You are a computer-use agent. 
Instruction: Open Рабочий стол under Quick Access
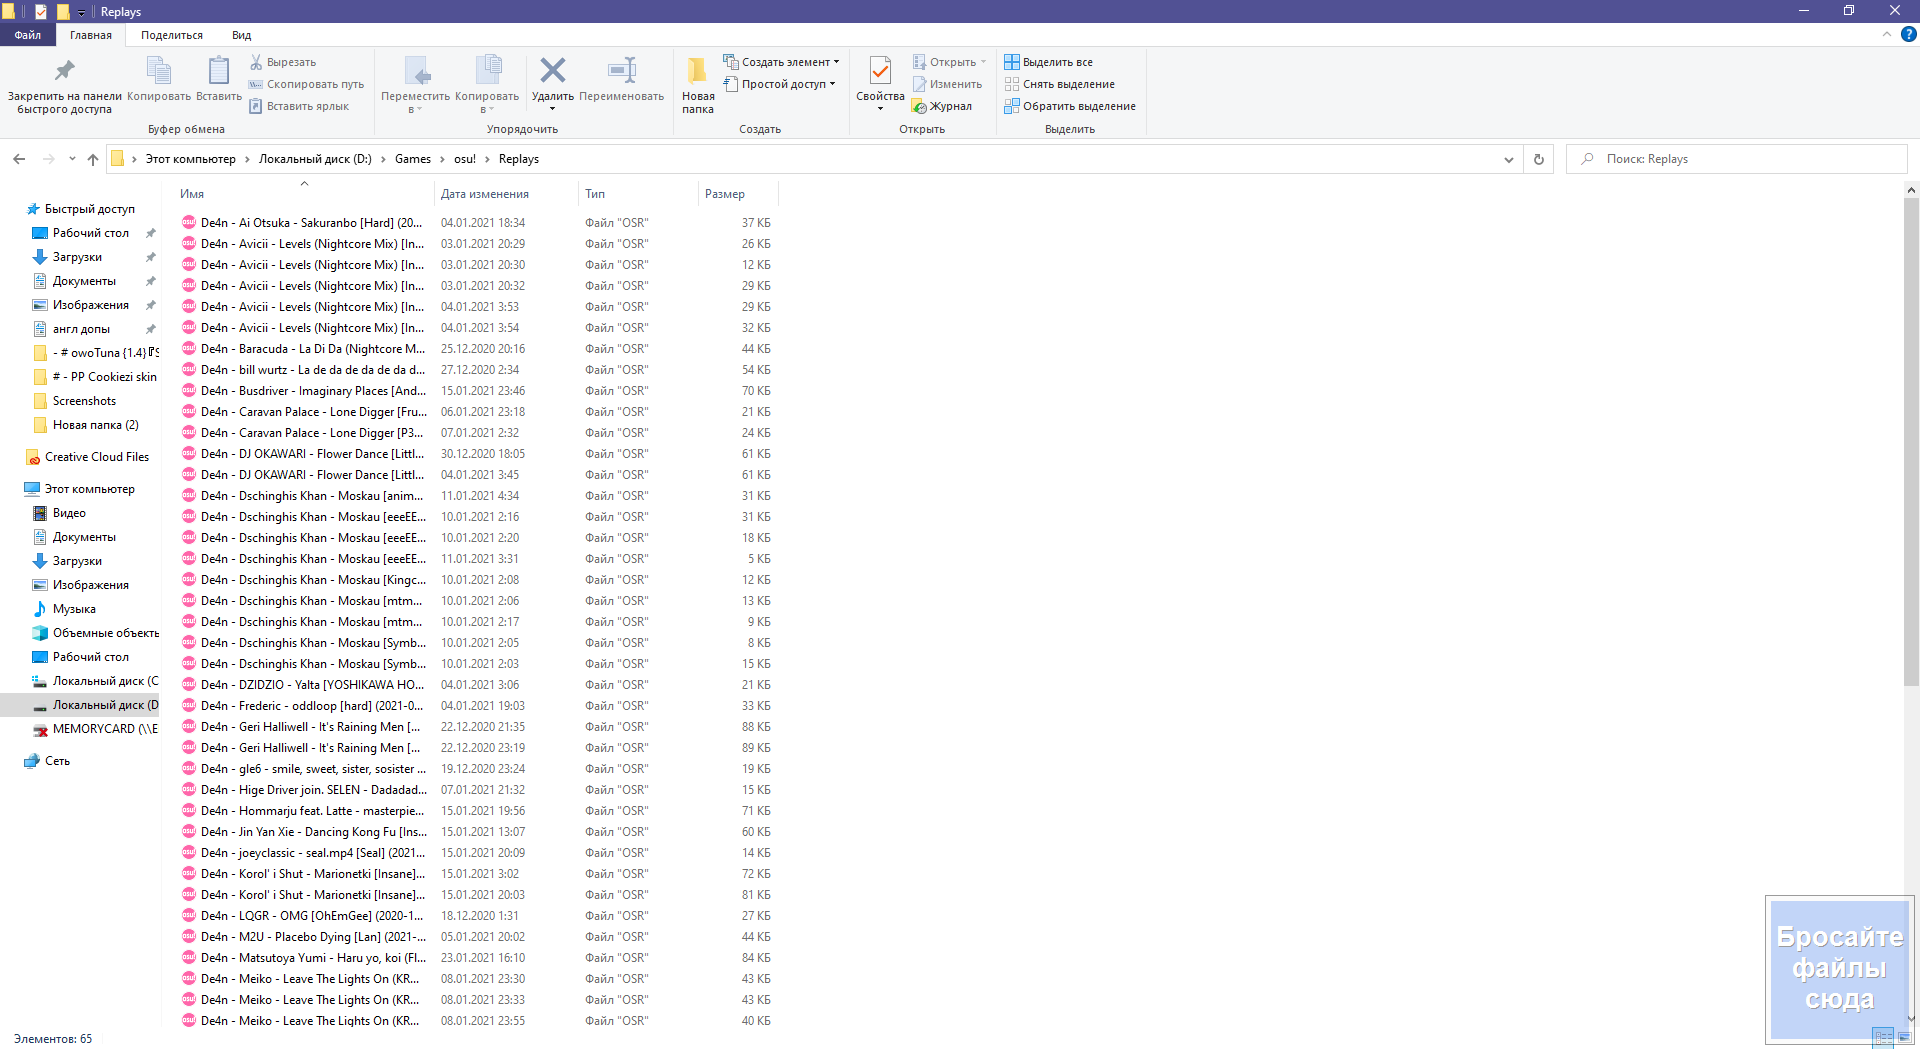click(90, 233)
